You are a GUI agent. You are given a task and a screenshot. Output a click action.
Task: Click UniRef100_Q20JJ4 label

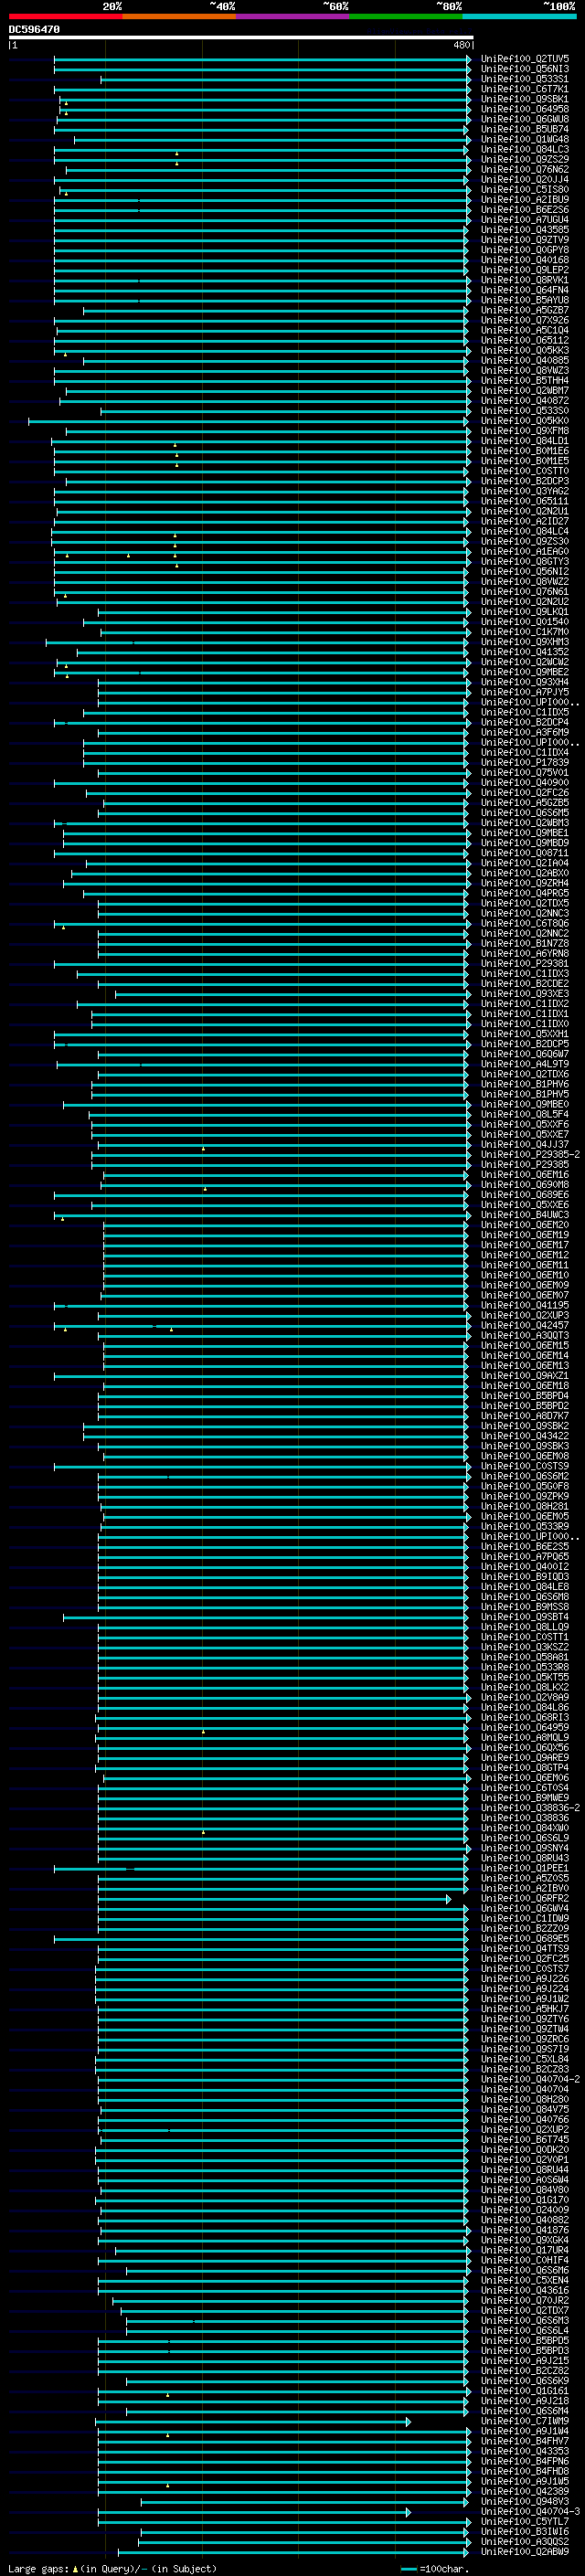click(x=524, y=179)
